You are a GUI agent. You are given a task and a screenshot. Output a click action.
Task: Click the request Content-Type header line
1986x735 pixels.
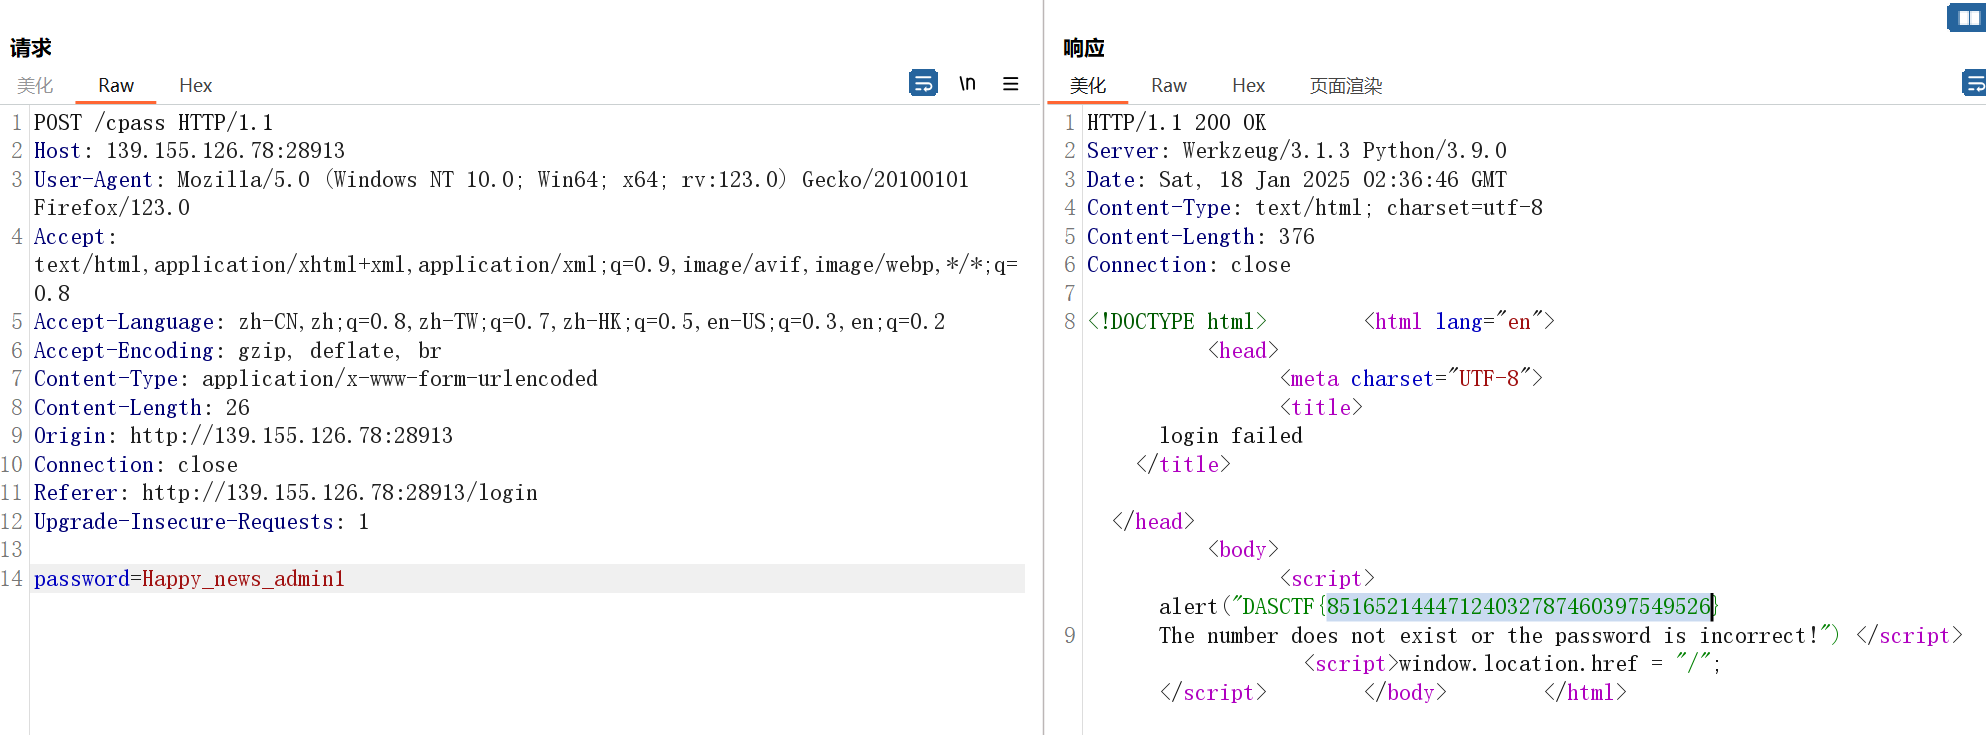(x=316, y=379)
